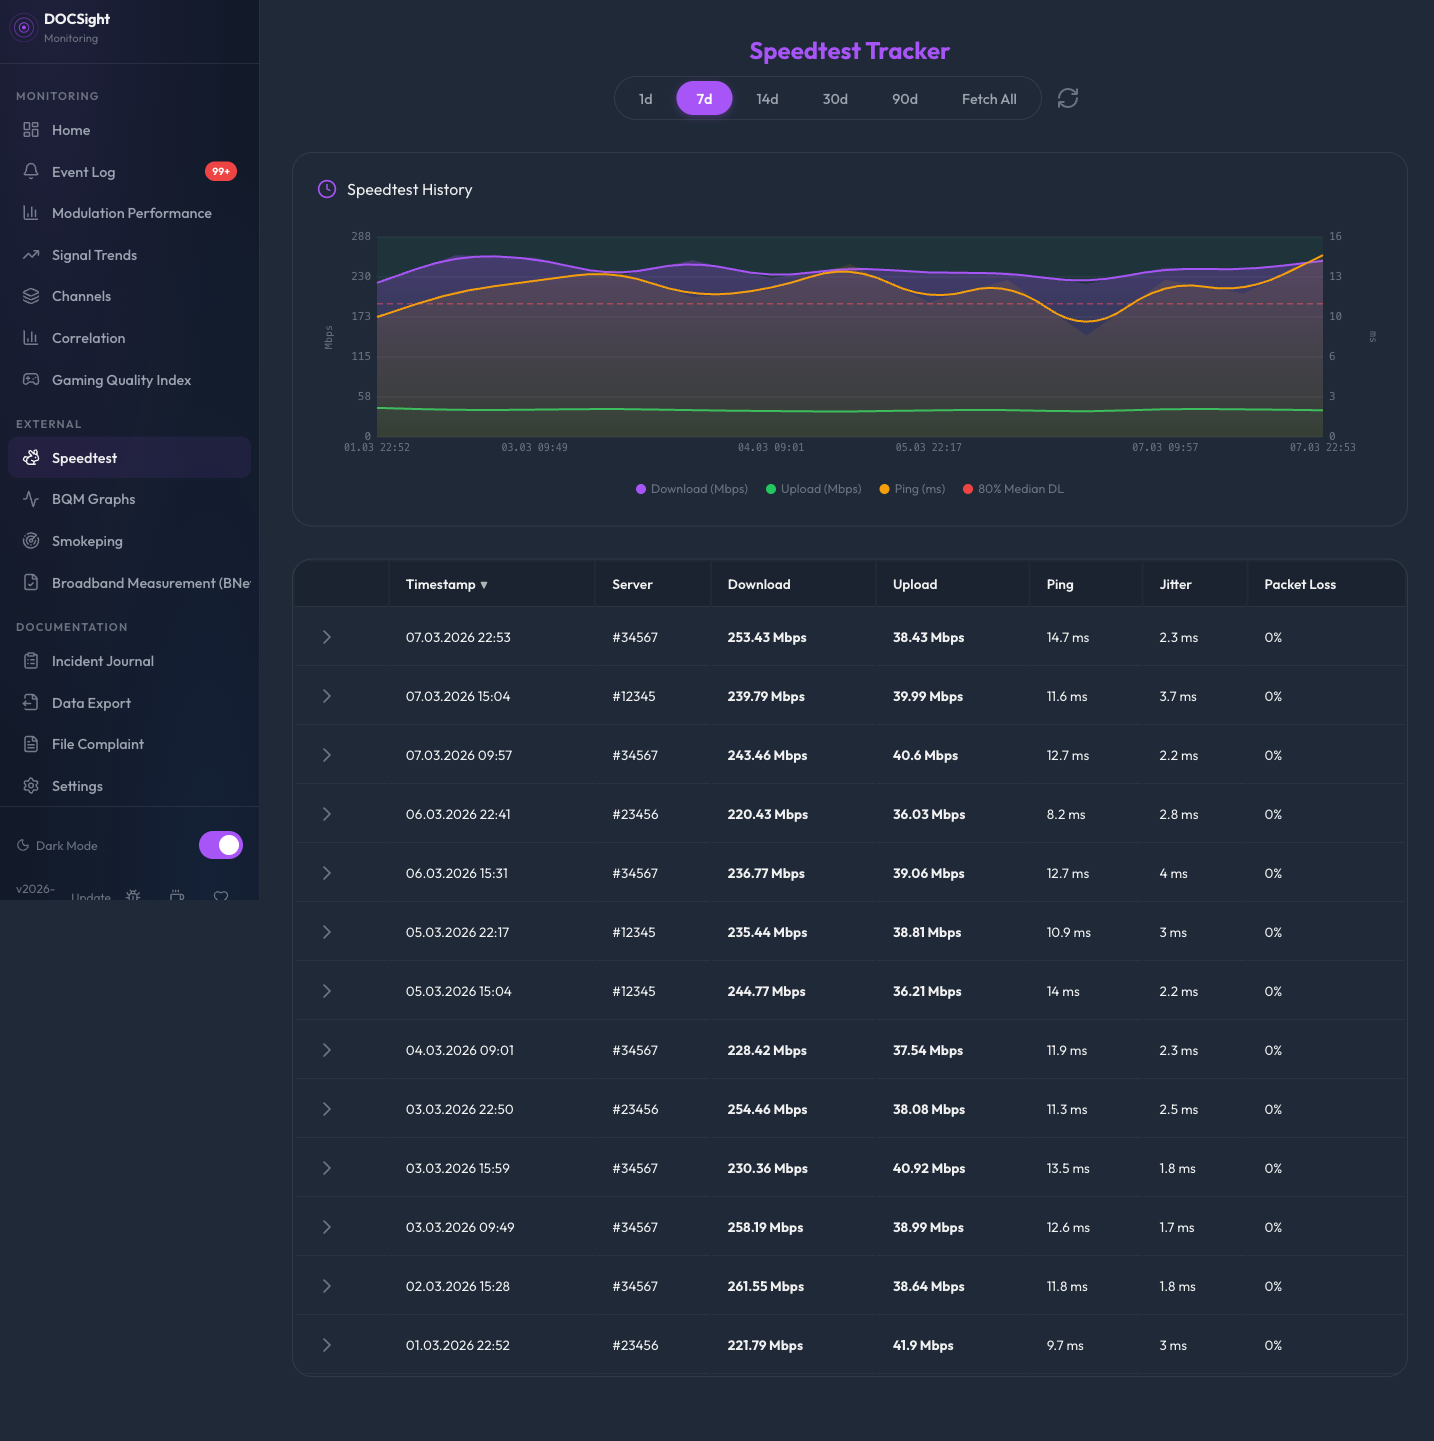This screenshot has height=1441, width=1434.
Task: Toggle the Ping (ms) legend entry off
Action: coord(911,489)
